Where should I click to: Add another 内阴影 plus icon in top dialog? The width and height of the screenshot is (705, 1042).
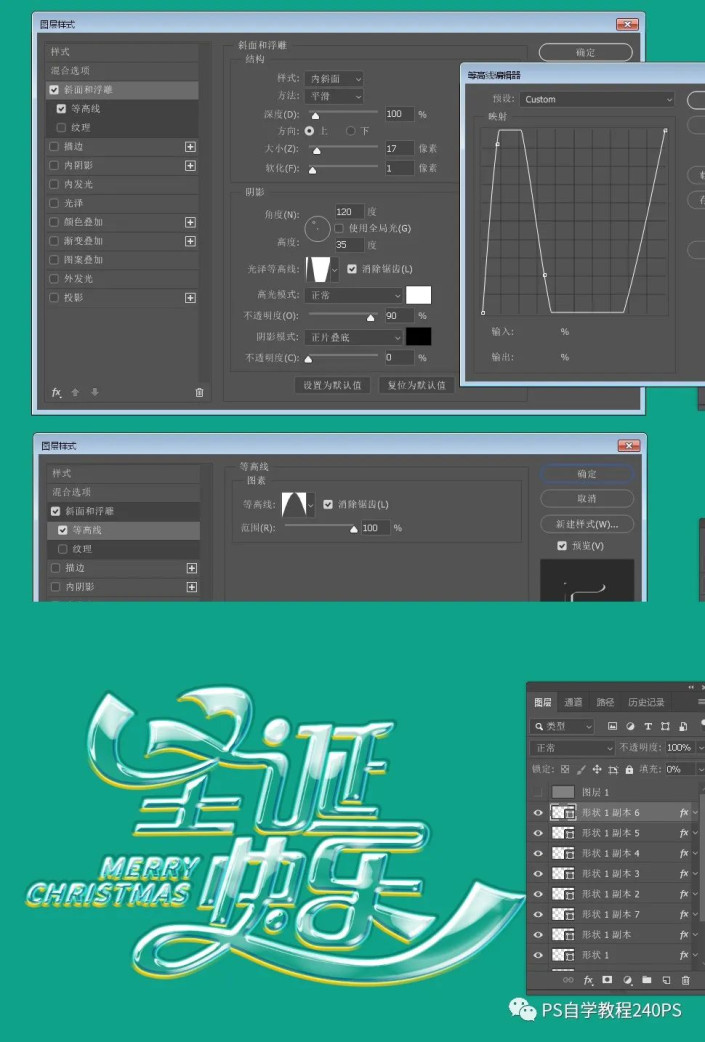pyautogui.click(x=190, y=165)
